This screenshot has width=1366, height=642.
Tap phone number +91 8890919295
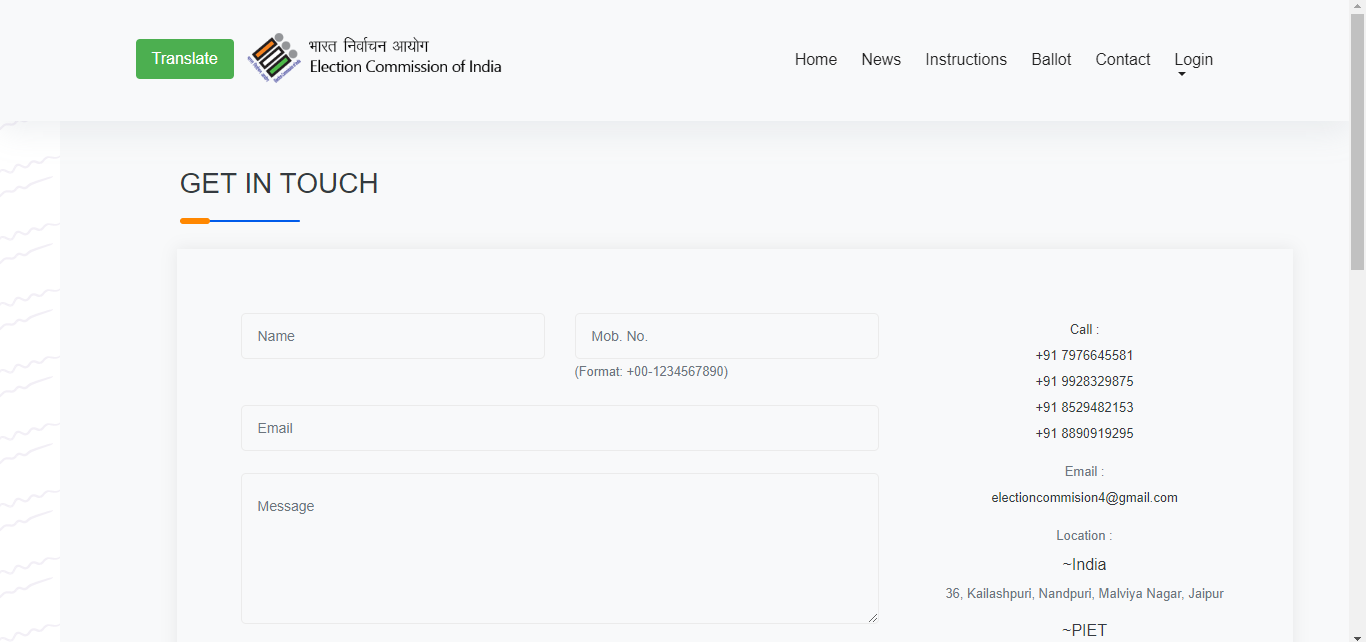point(1084,434)
